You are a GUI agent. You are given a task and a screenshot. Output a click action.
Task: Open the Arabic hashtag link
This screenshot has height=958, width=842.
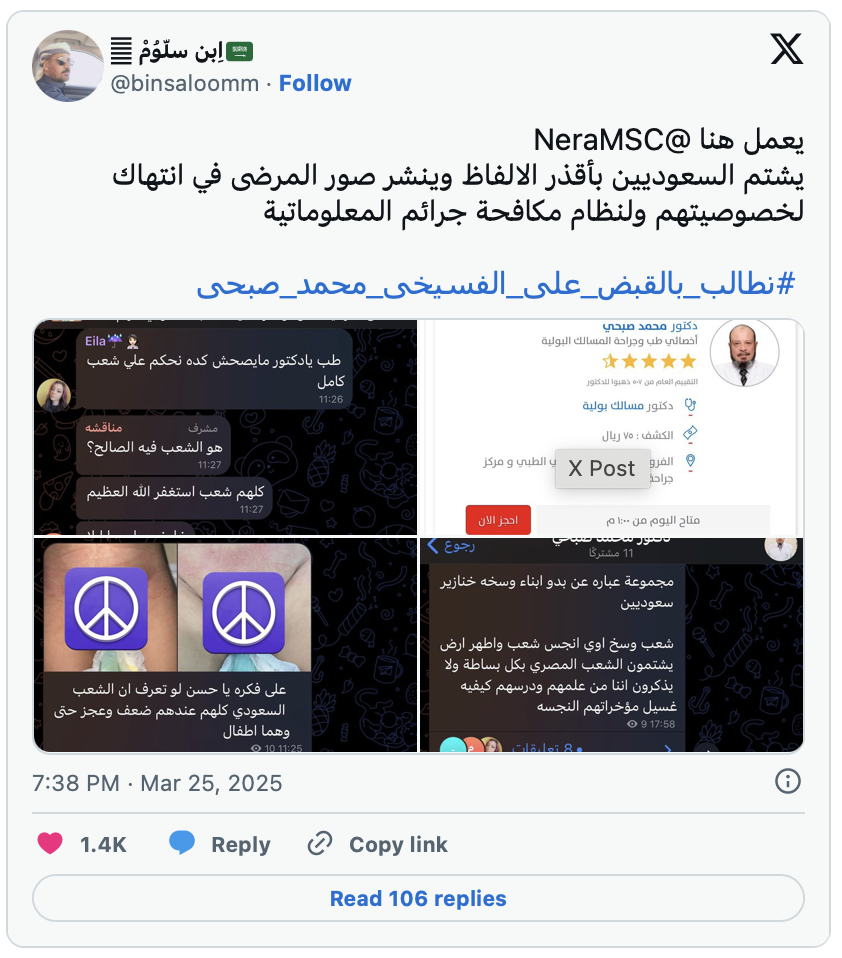[496, 285]
